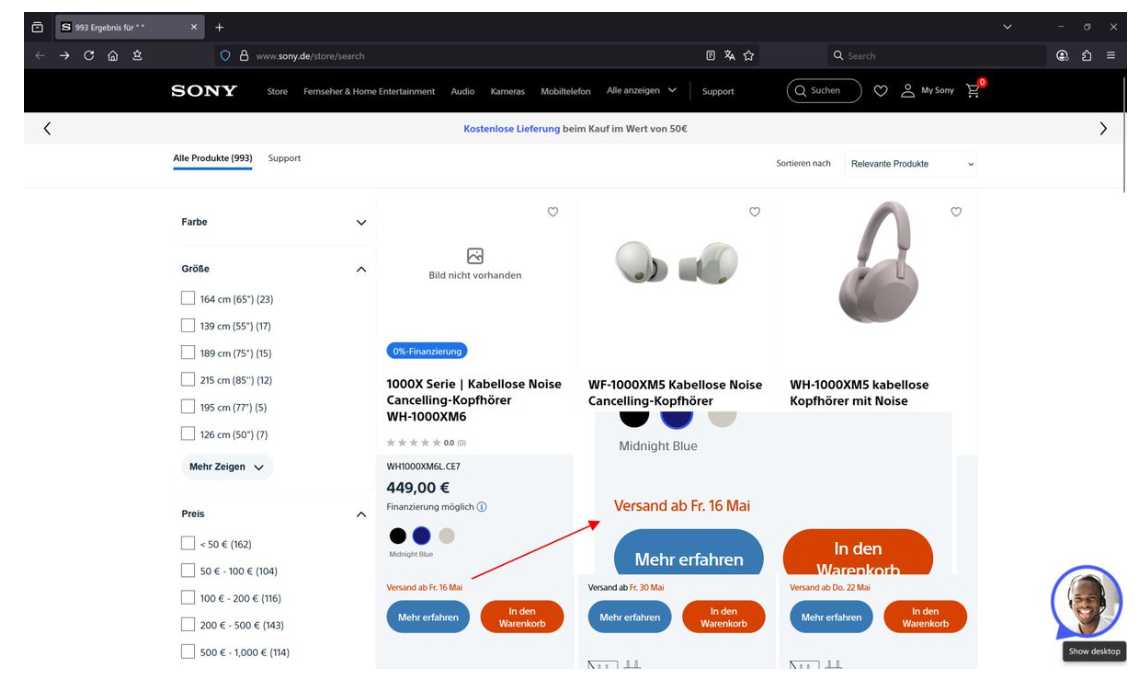
Task: Click the sony.de address bar URL
Action: click(x=310, y=55)
